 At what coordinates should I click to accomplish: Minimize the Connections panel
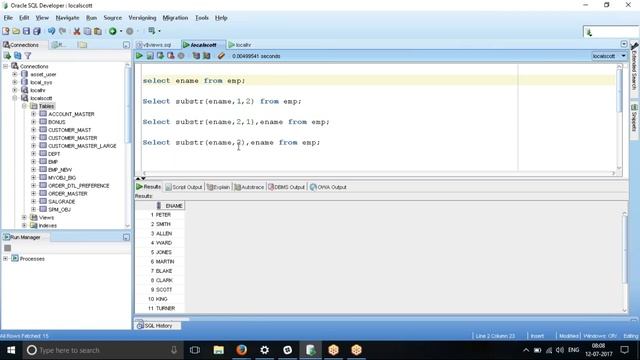[x=126, y=45]
